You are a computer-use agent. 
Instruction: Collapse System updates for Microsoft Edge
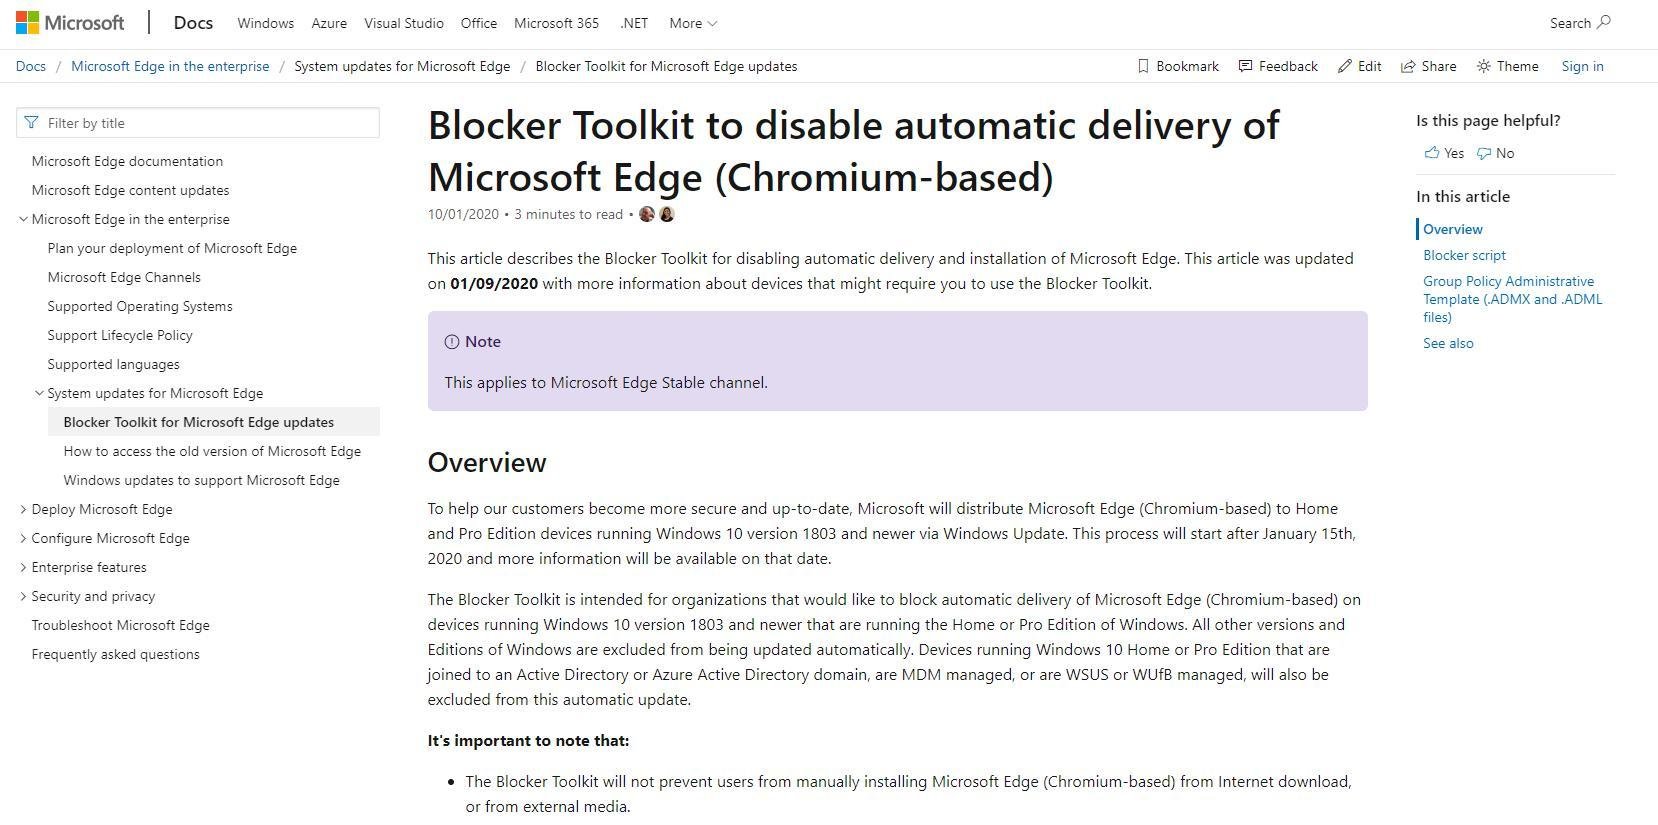click(x=39, y=393)
